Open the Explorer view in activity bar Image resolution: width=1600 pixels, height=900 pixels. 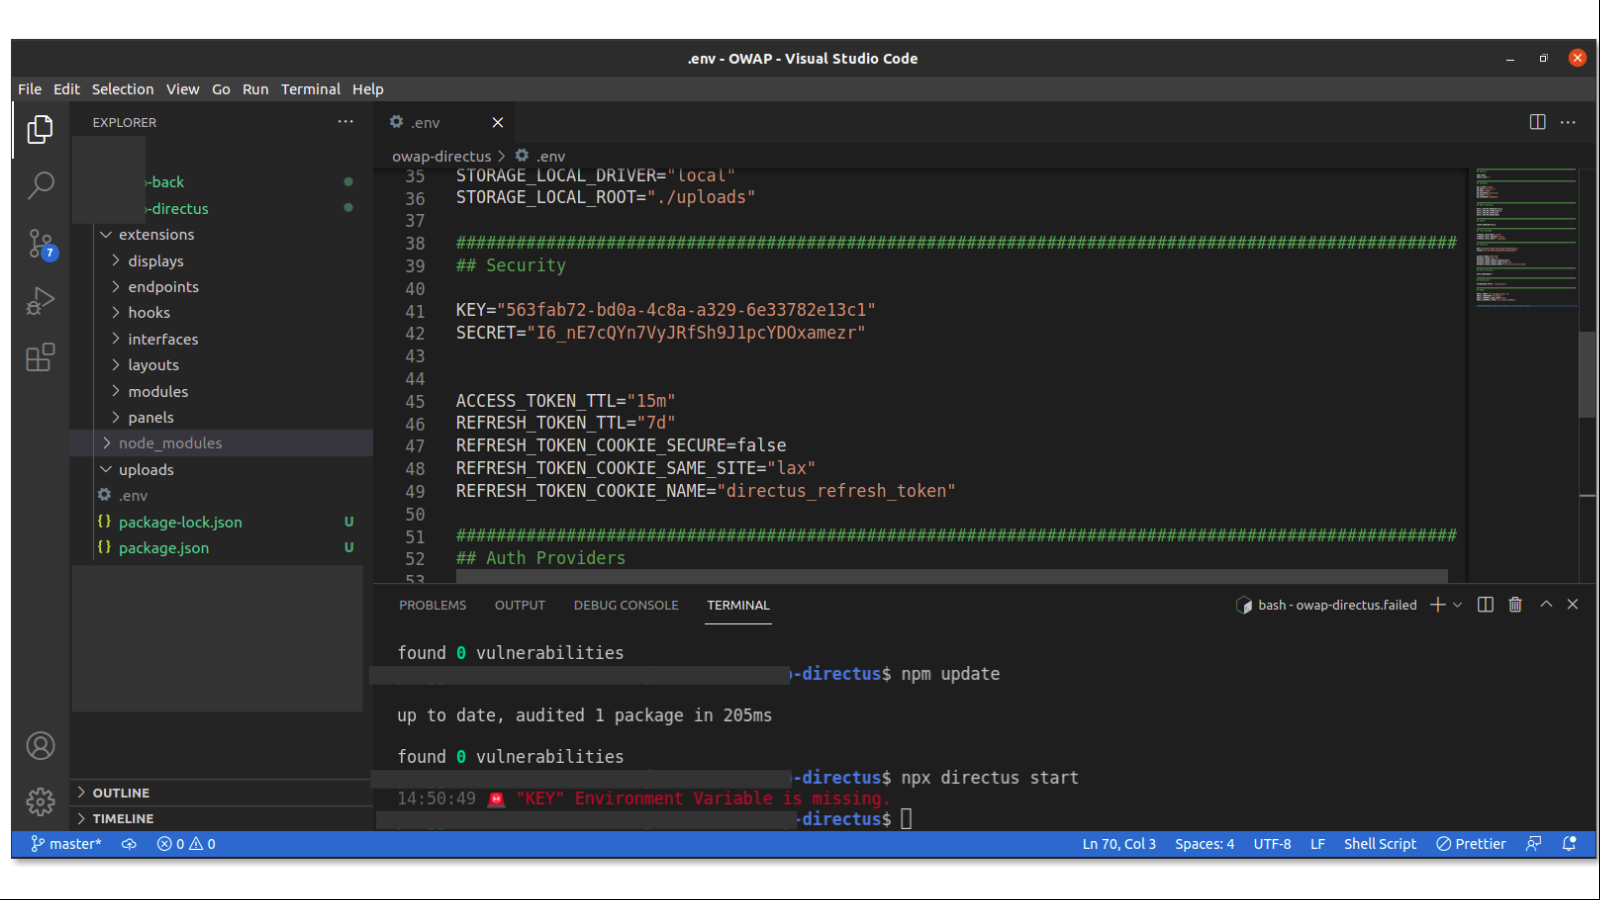(40, 129)
